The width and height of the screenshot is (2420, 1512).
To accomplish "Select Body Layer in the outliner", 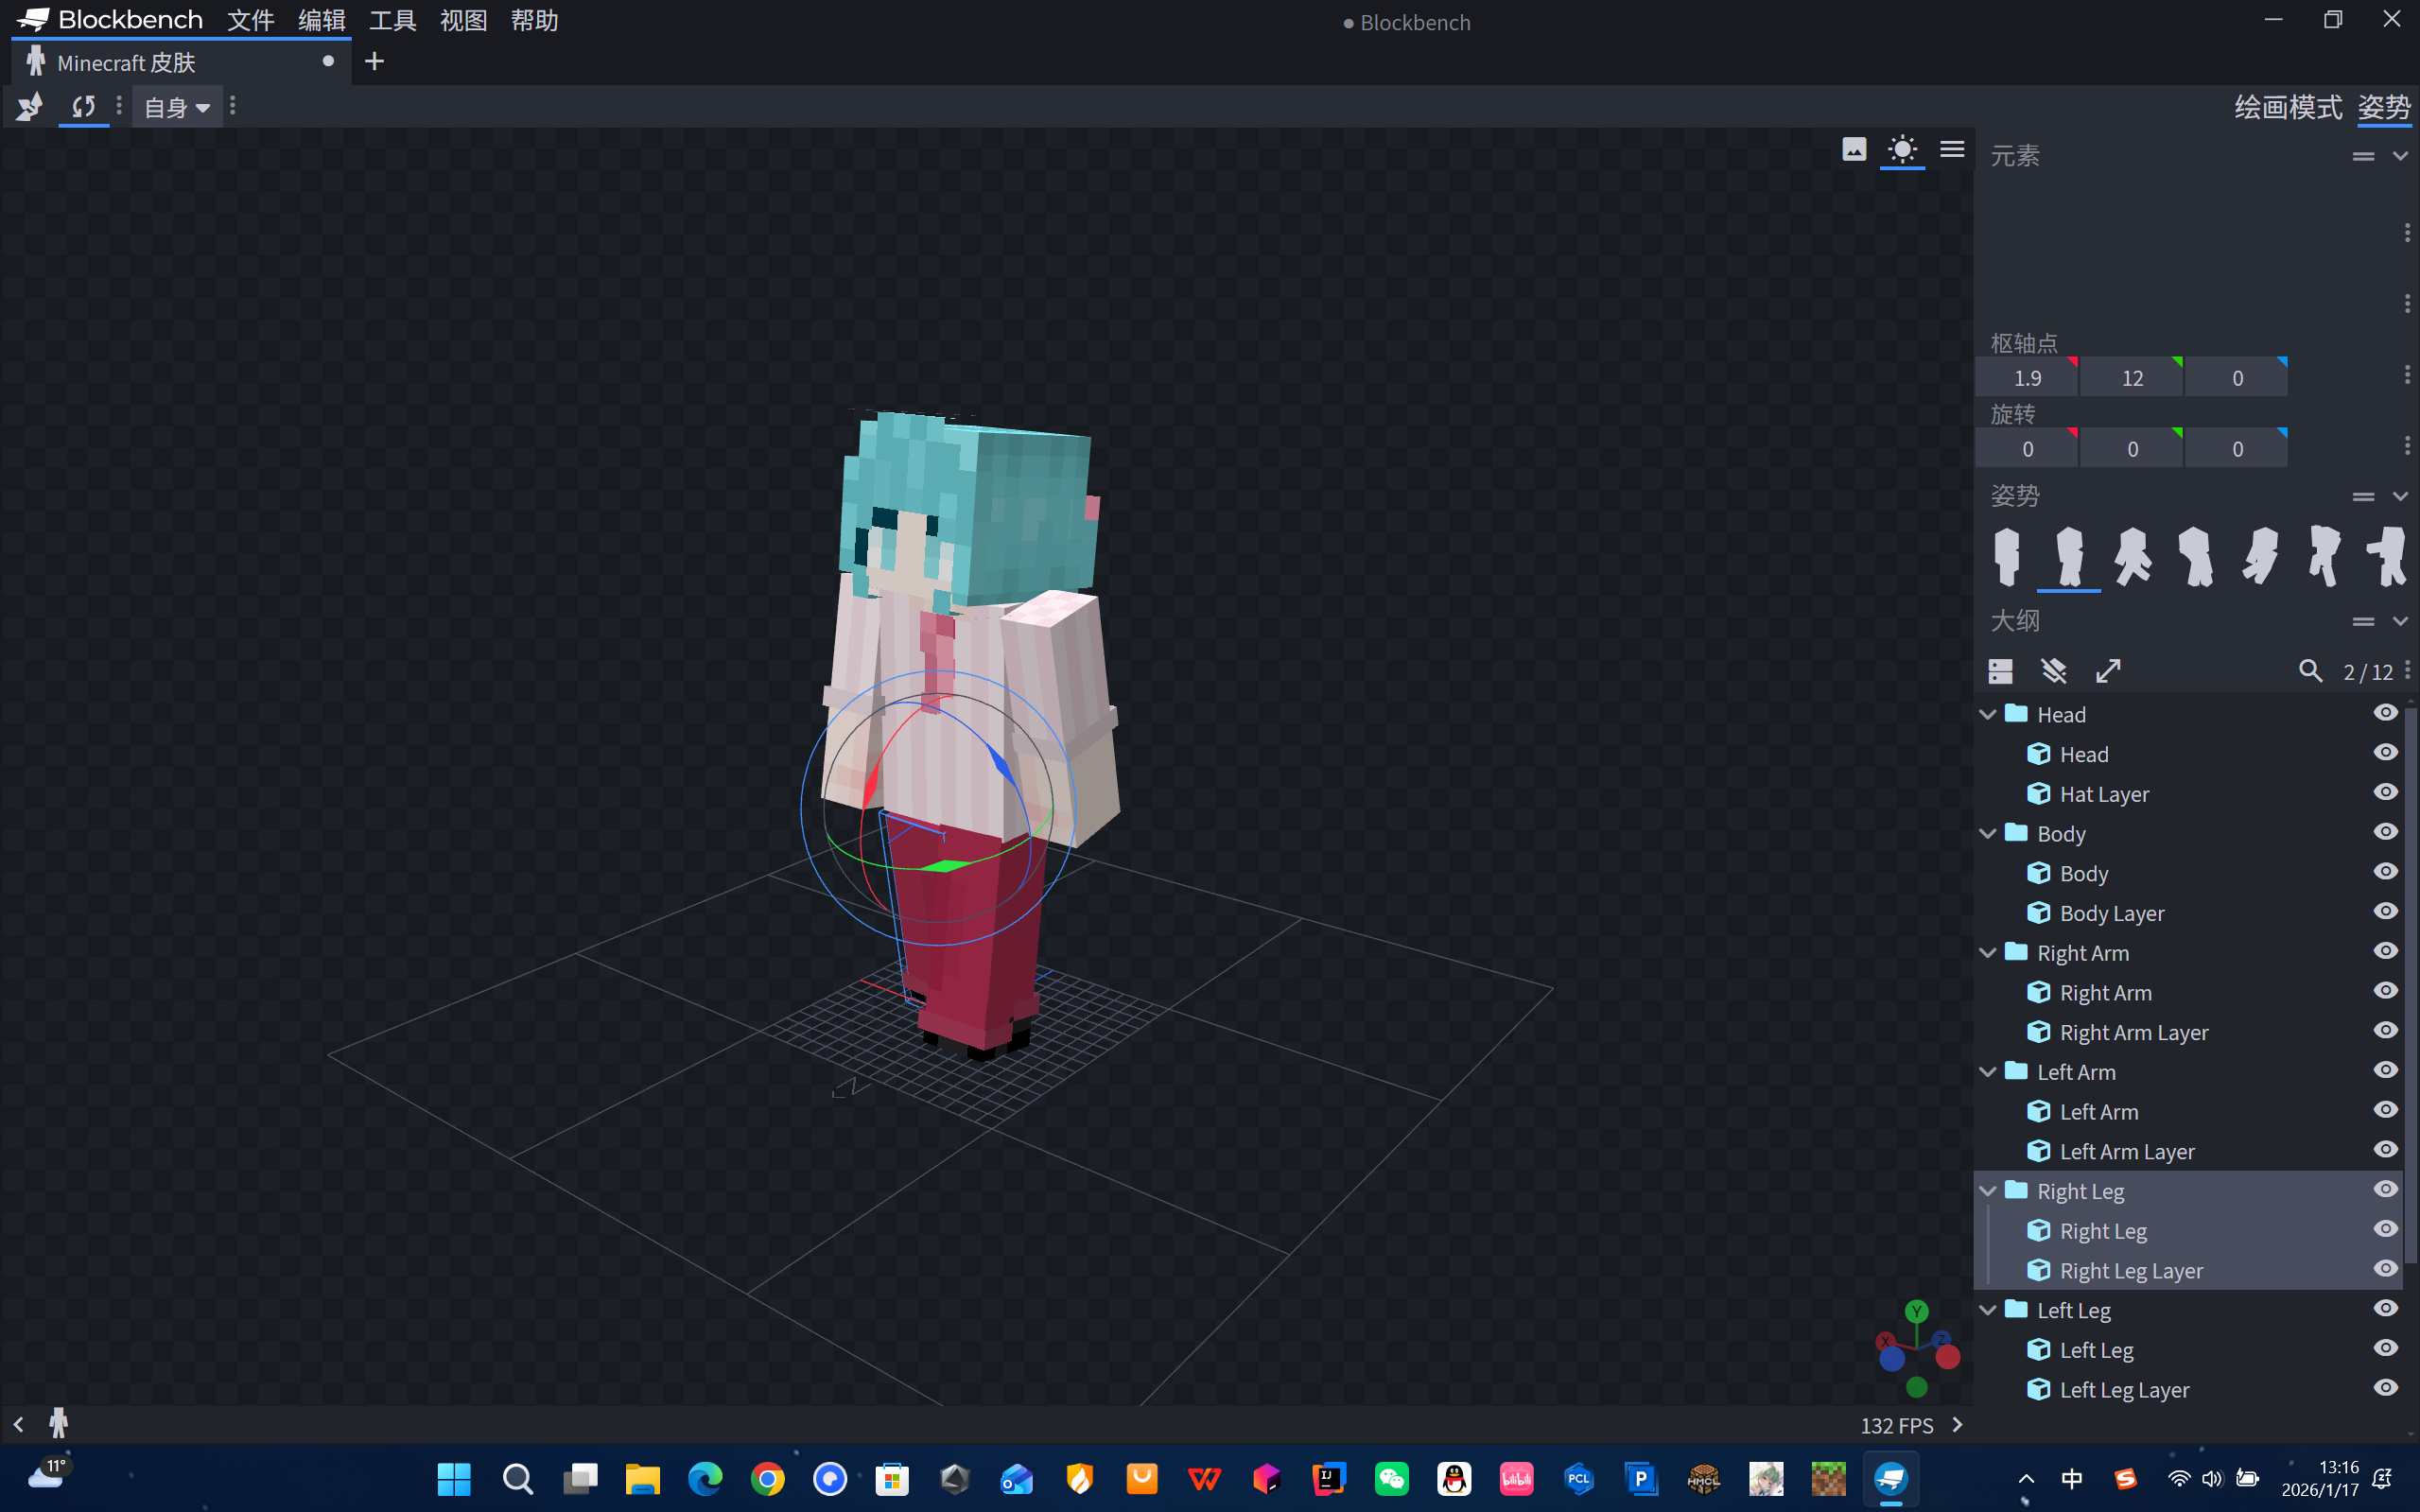I will coord(2111,913).
